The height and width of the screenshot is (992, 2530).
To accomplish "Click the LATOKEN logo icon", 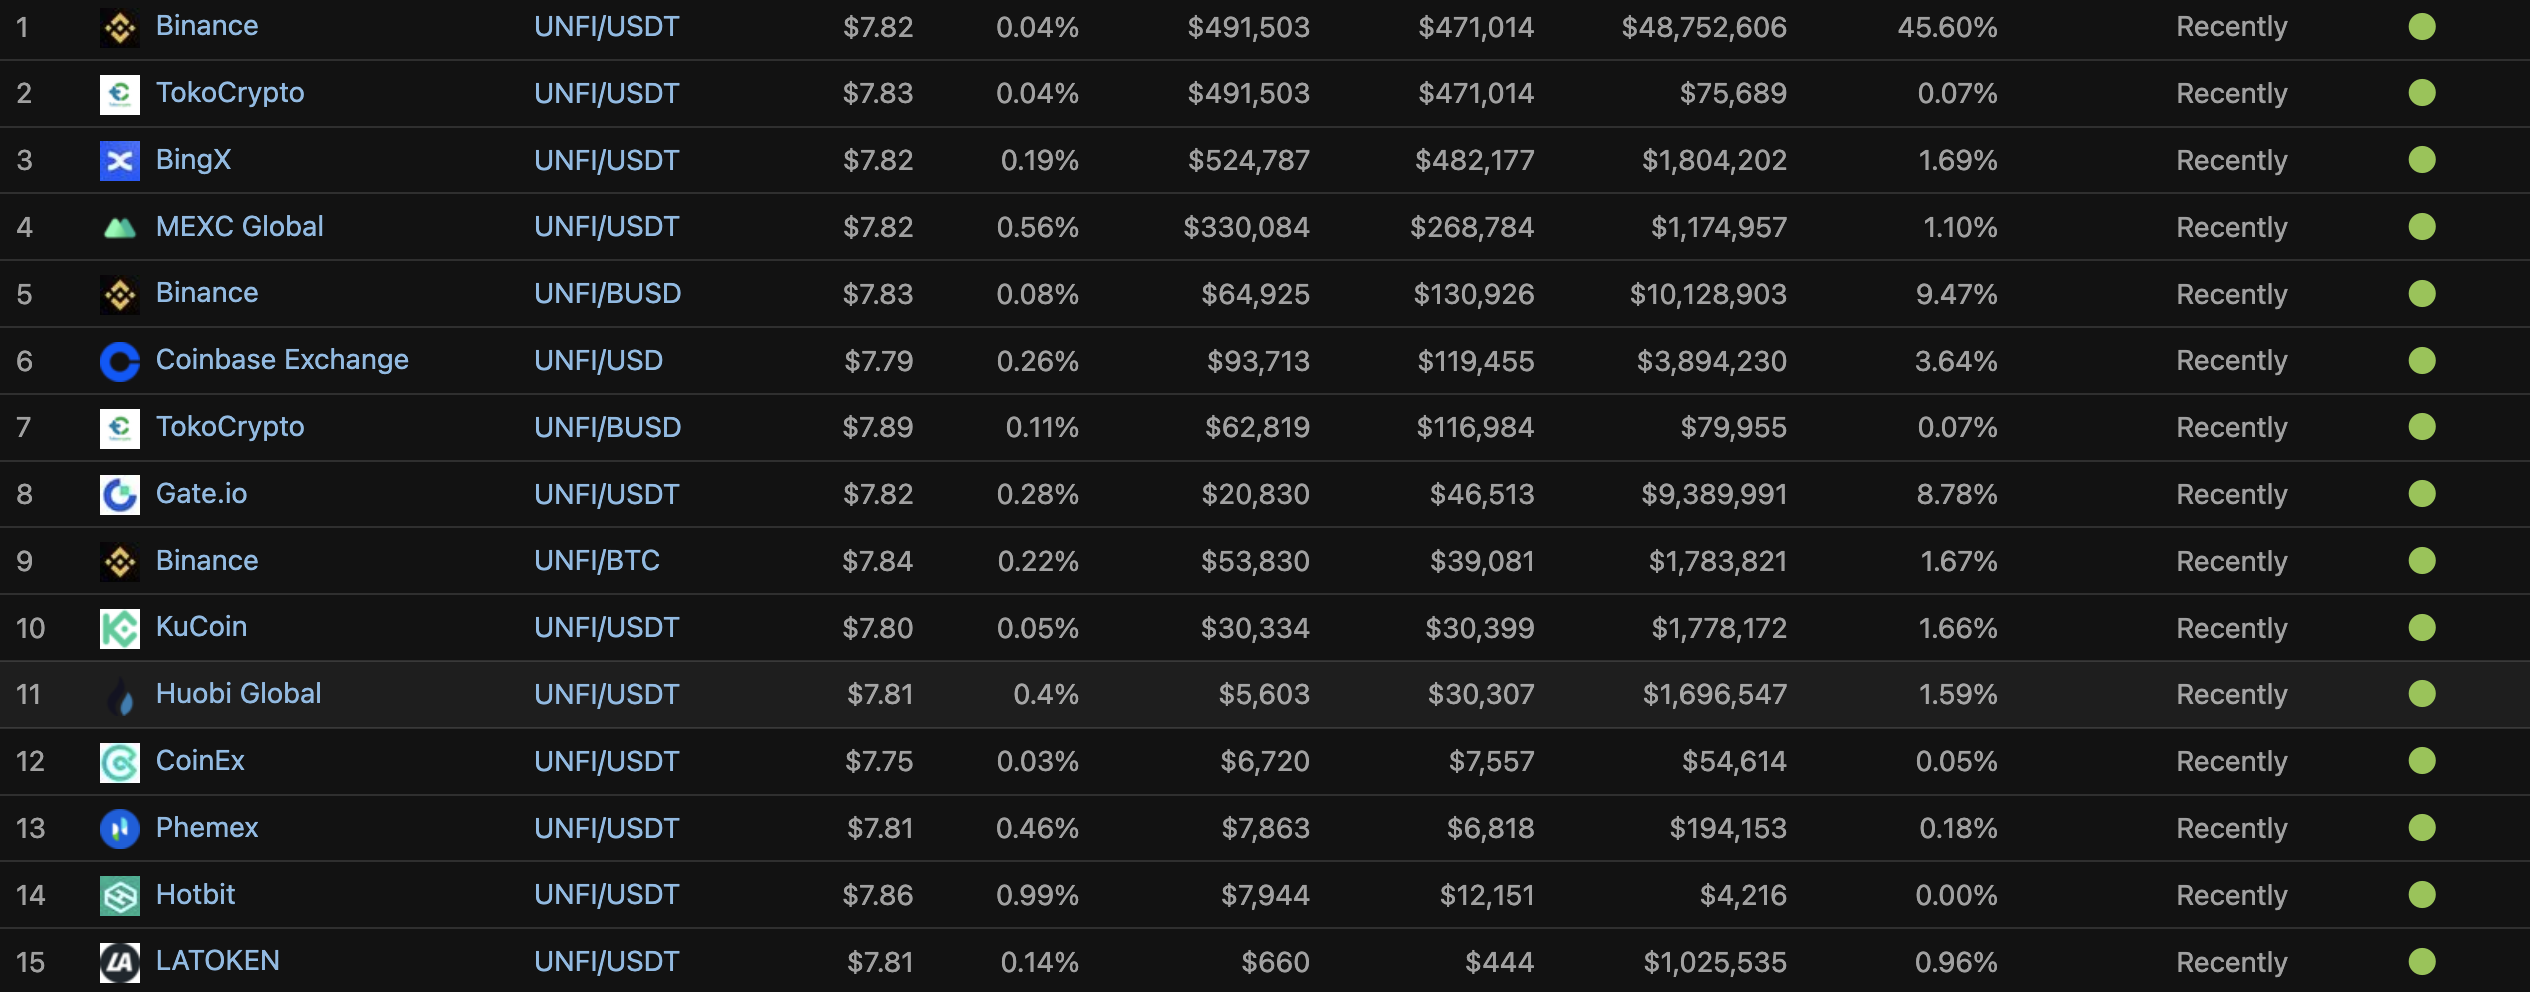I will point(120,963).
